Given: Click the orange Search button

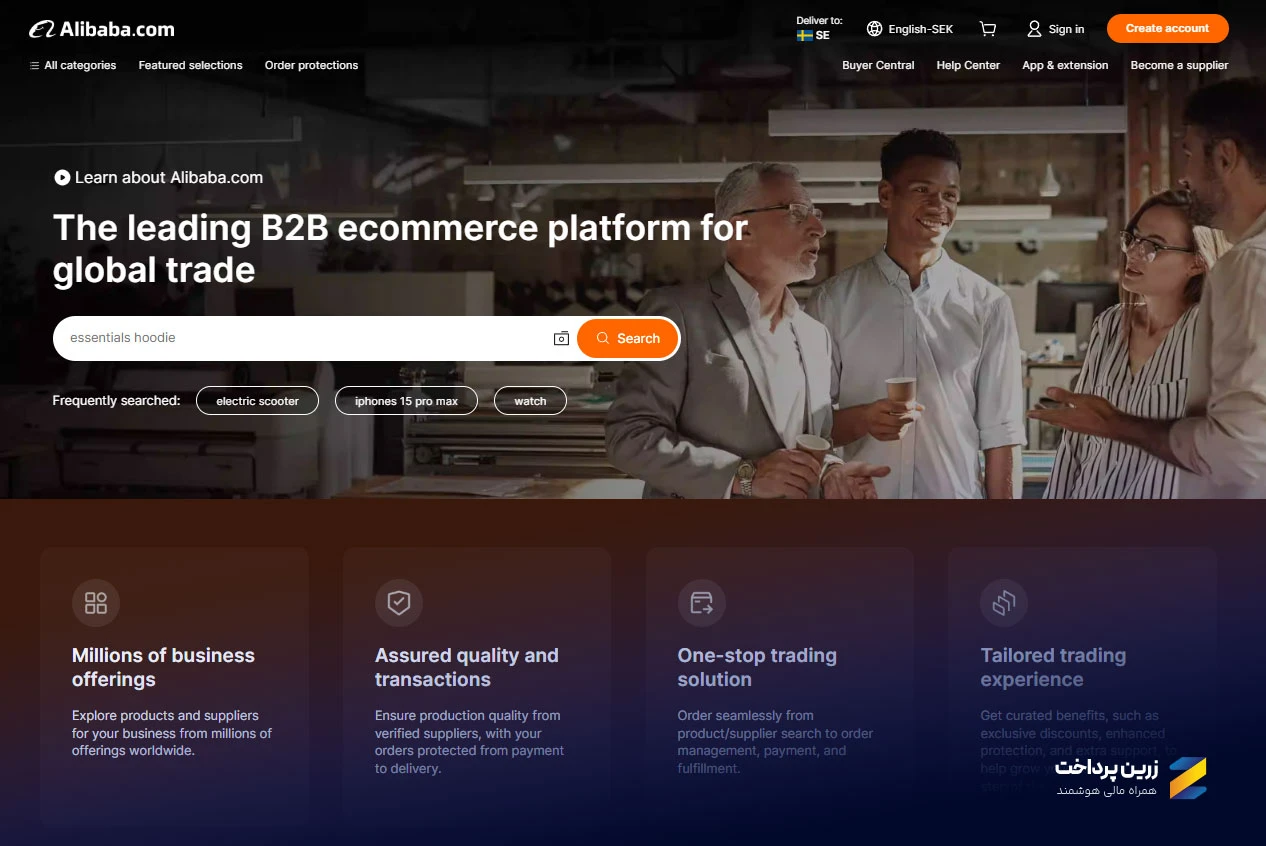Looking at the screenshot, I should (x=628, y=338).
